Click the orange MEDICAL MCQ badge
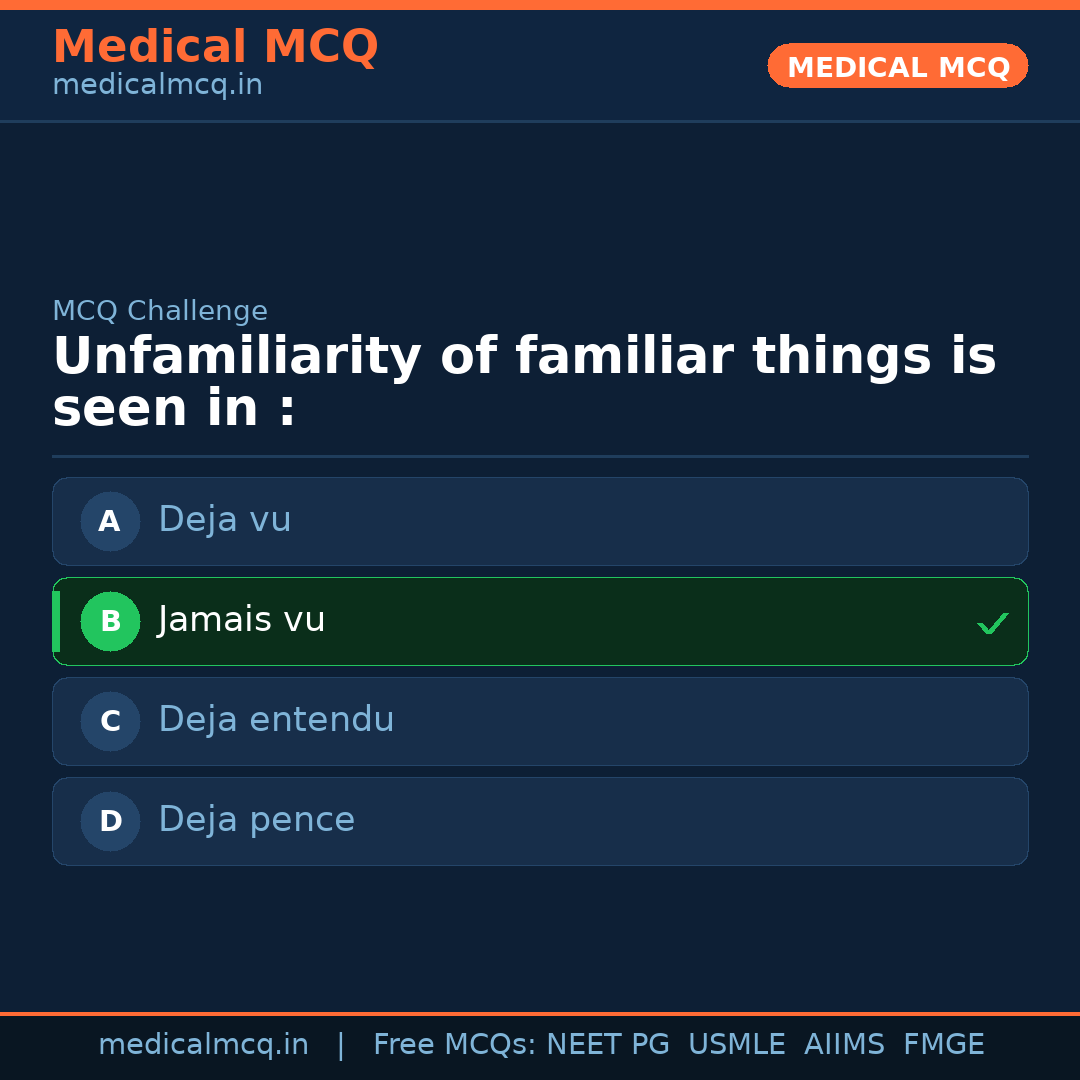Screen dimensions: 1080x1080 [897, 66]
